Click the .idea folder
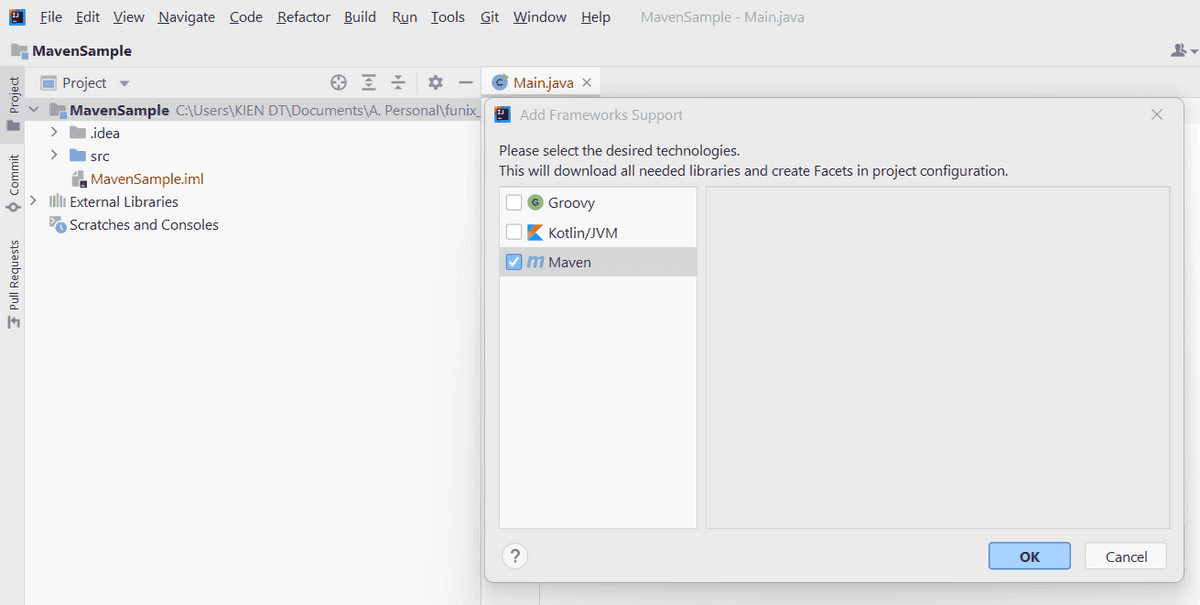1200x605 pixels. click(105, 132)
